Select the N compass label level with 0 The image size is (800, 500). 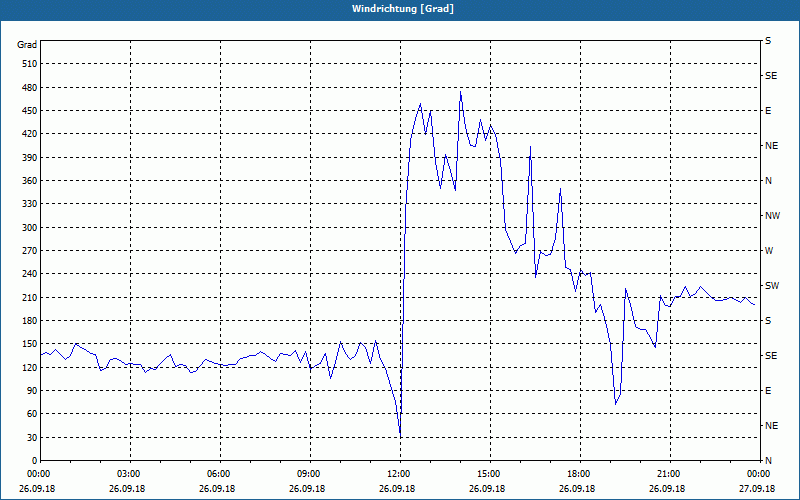(x=768, y=461)
